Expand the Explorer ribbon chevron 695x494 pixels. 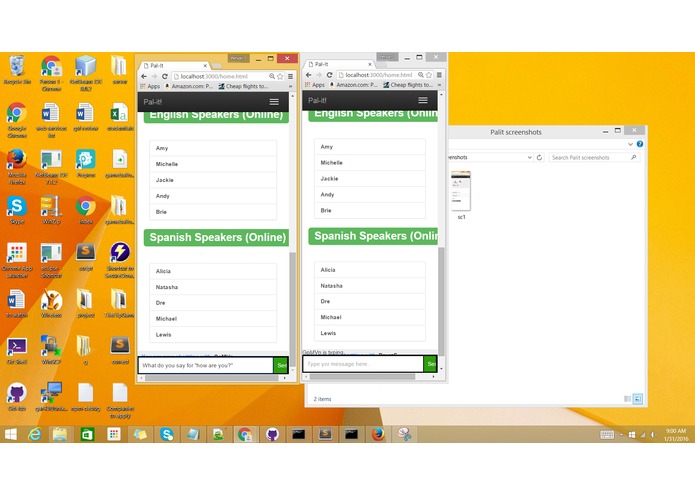630,144
